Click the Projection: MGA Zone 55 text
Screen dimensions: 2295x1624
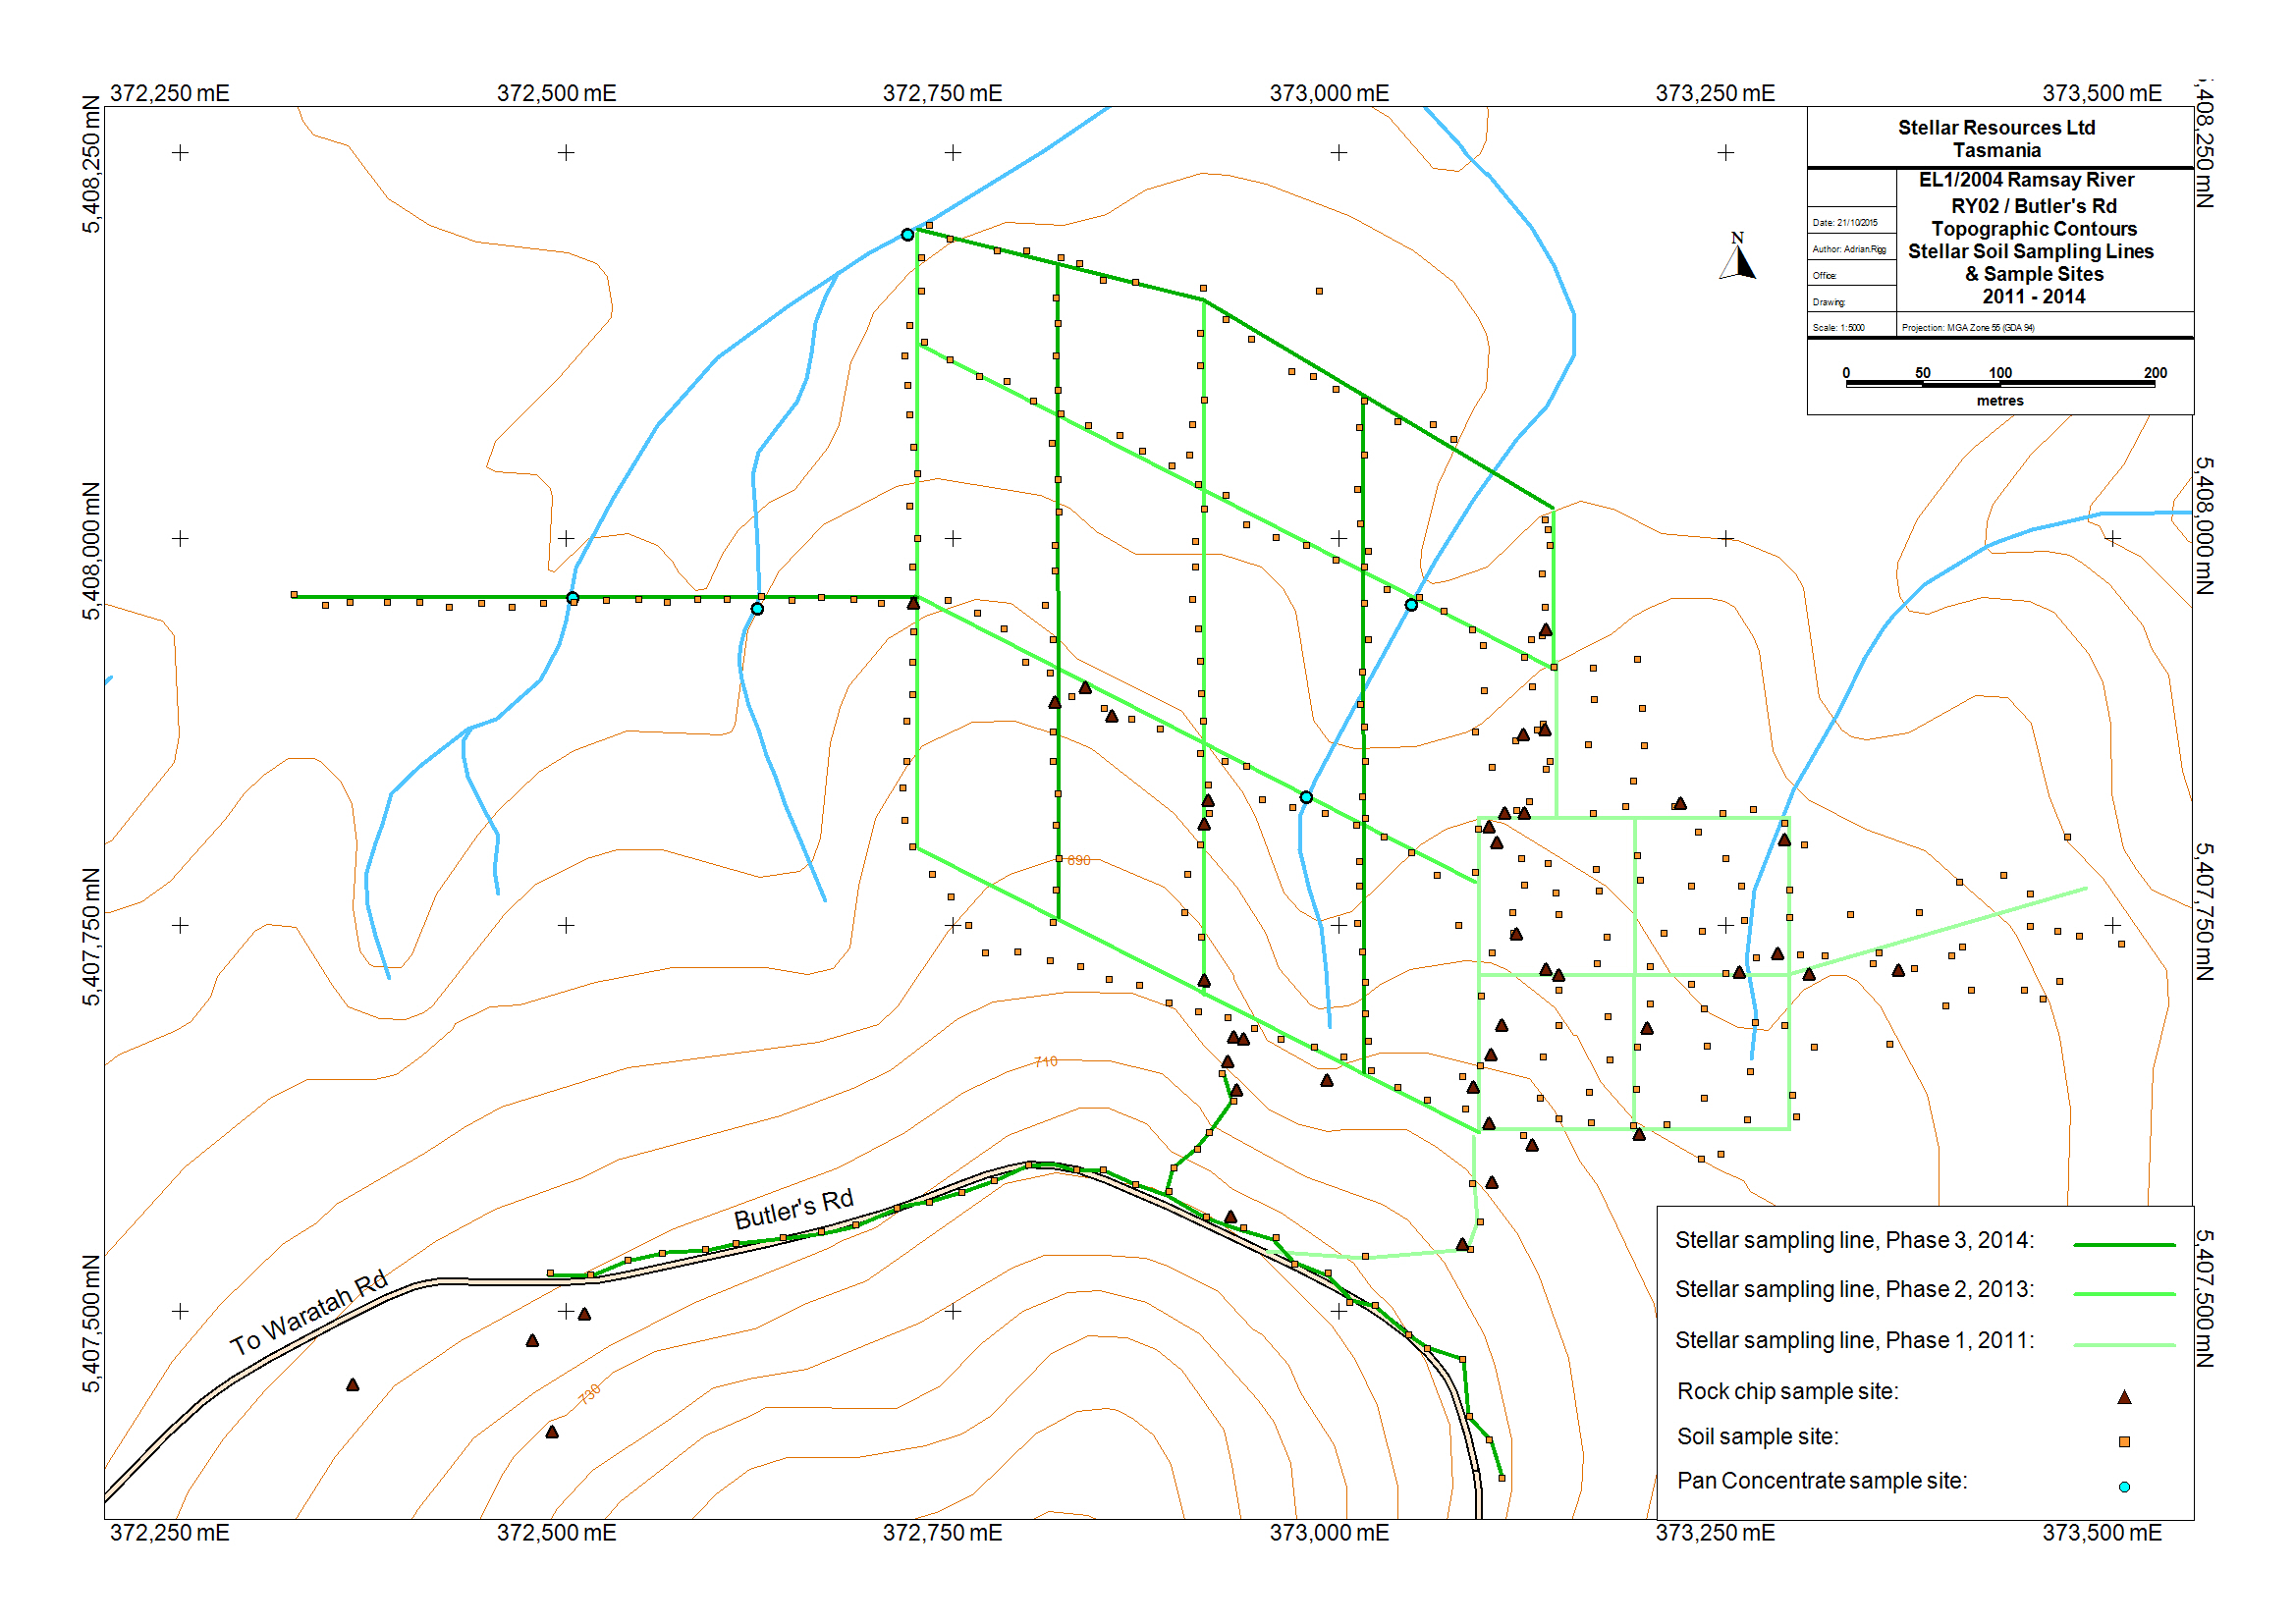pos(1967,328)
